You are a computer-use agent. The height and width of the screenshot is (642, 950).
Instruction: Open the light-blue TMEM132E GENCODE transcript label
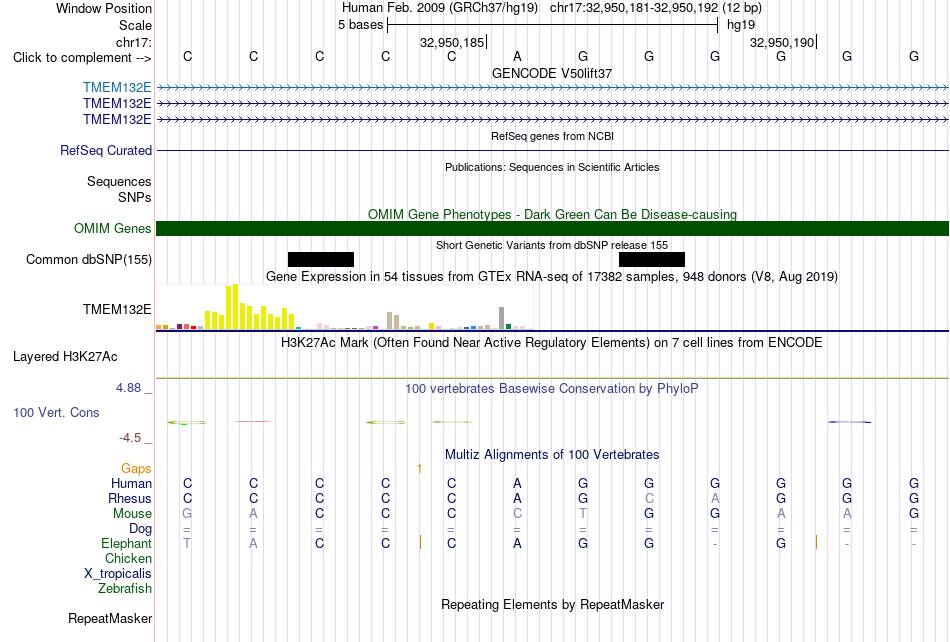[x=117, y=88]
